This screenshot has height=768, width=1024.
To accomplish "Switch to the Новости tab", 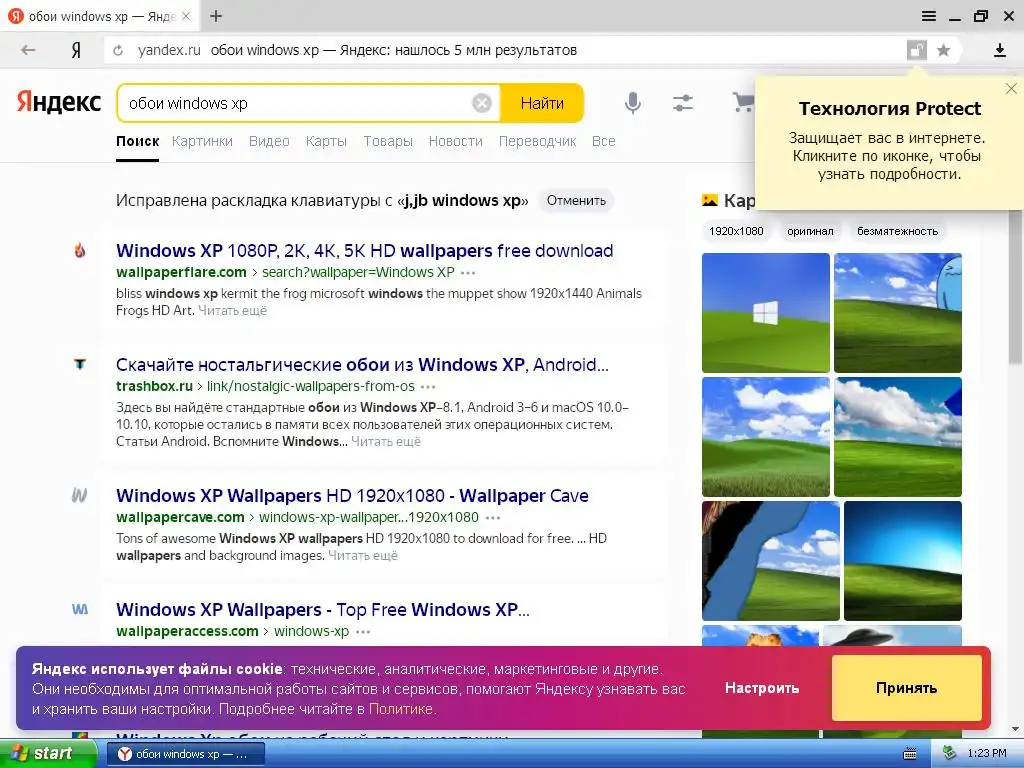I will click(x=455, y=141).
